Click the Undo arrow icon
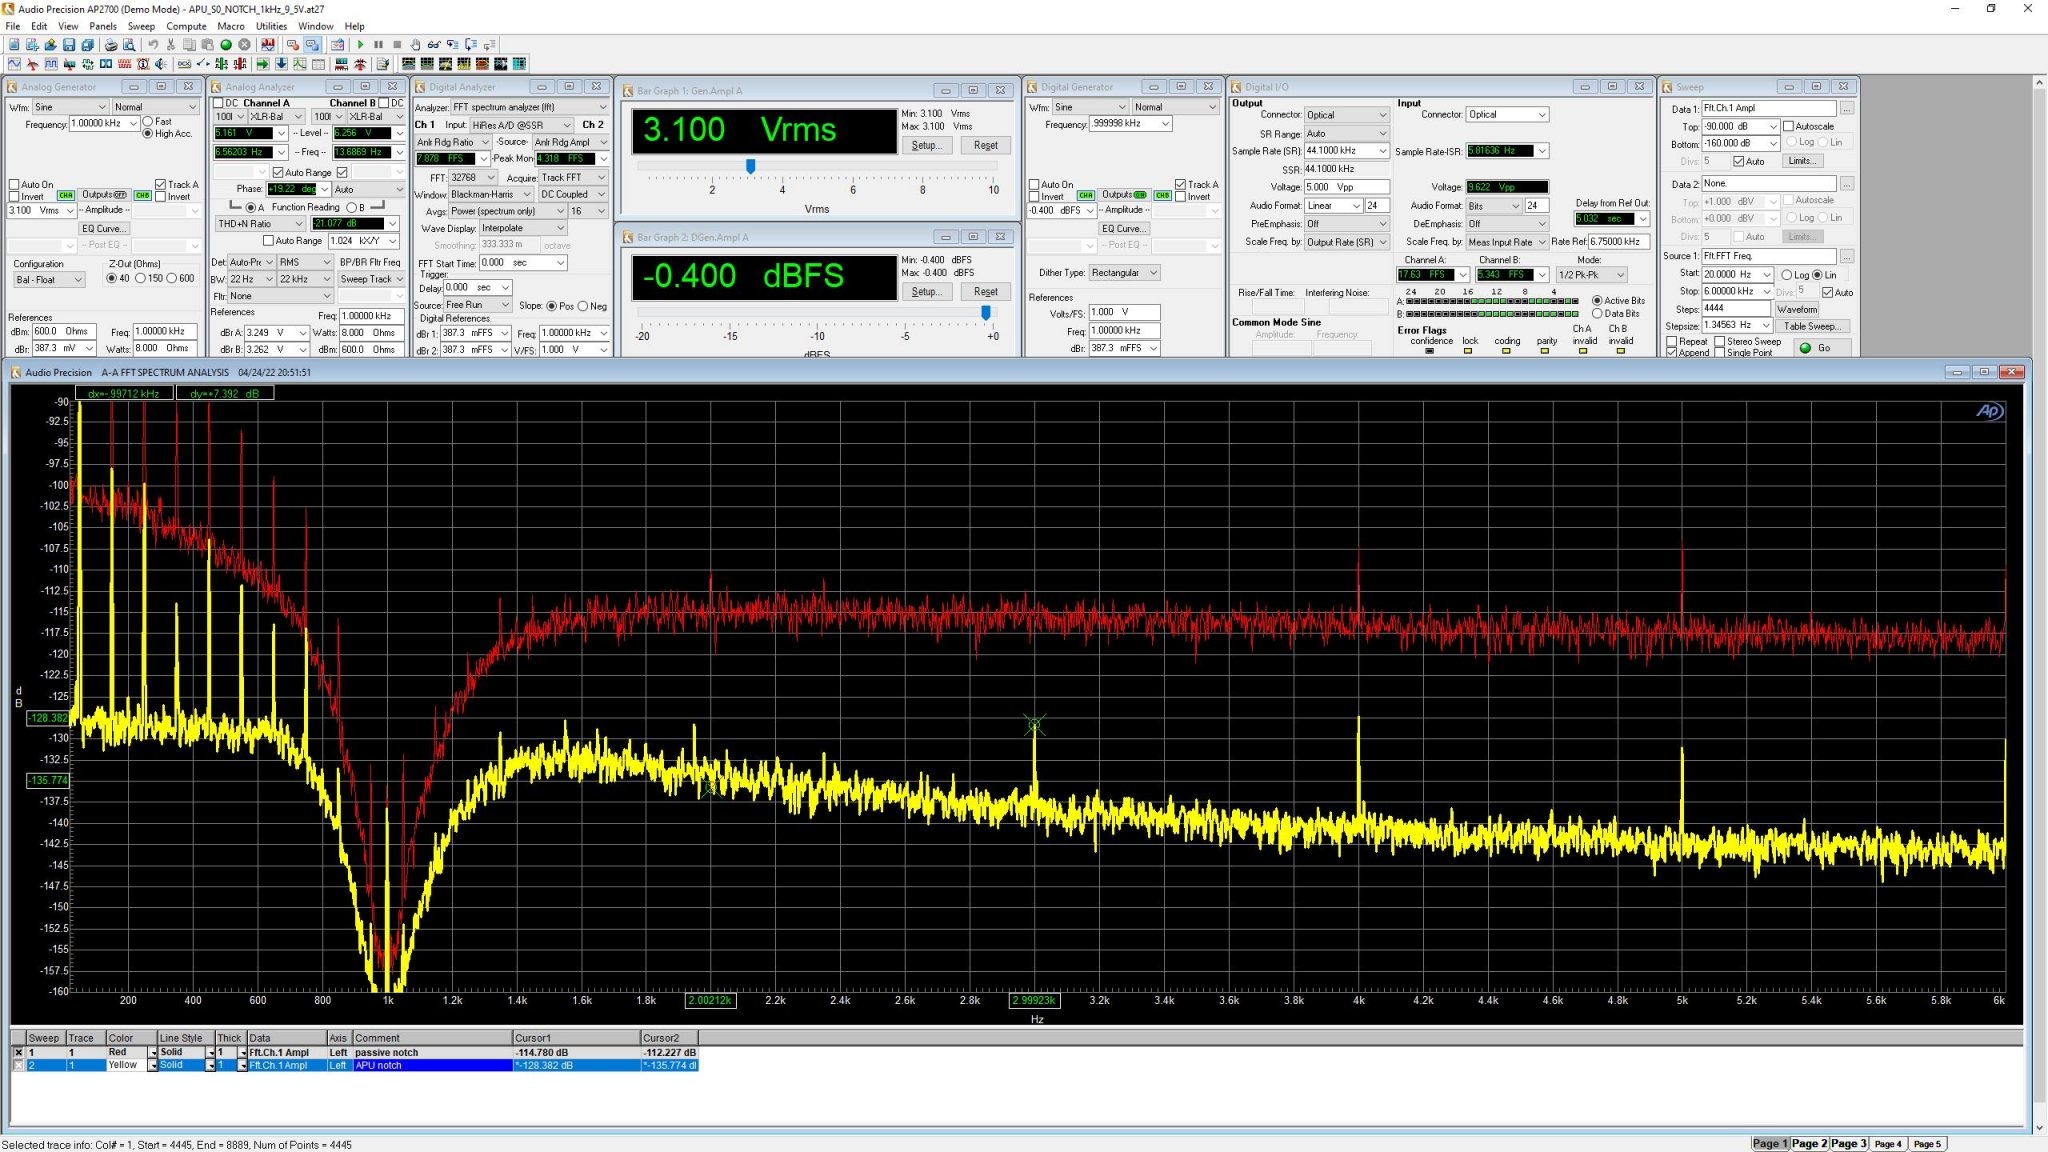The image size is (2048, 1152). 153,45
